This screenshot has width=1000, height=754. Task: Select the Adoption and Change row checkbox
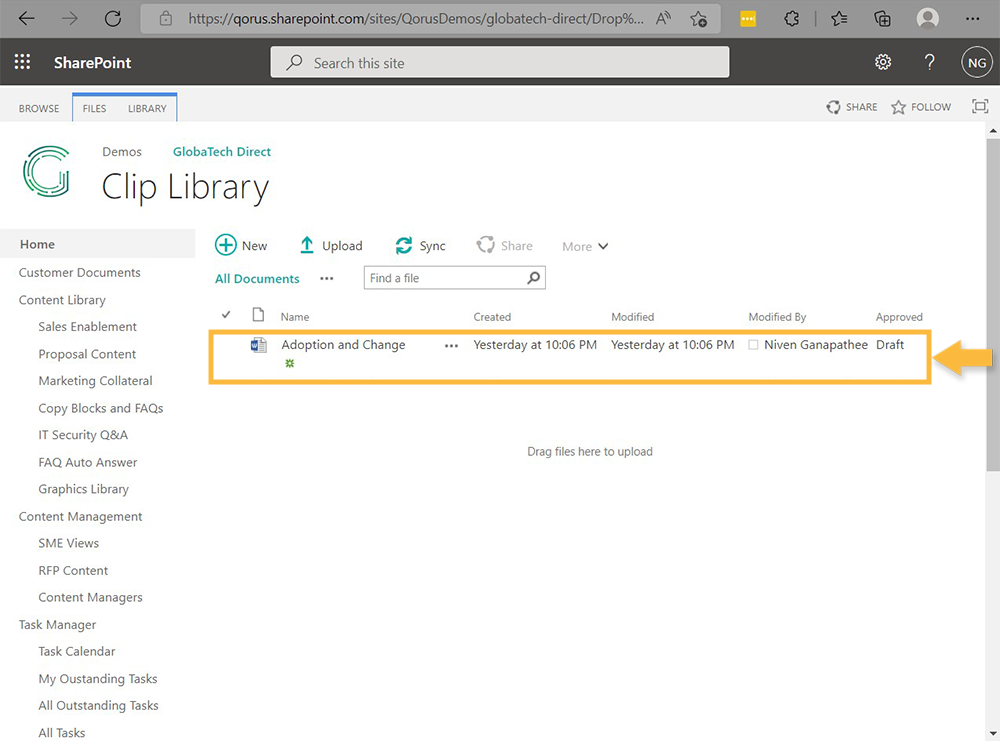pyautogui.click(x=226, y=344)
